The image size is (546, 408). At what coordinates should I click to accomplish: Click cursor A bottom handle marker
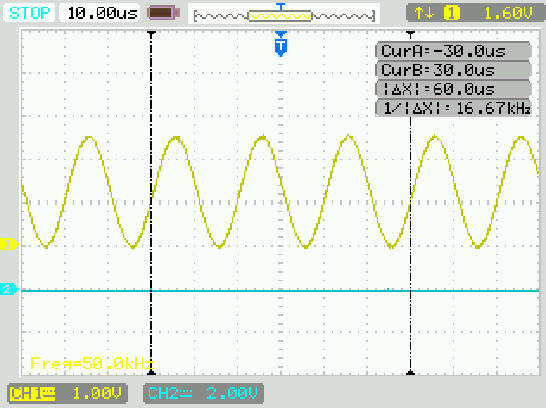pyautogui.click(x=151, y=372)
